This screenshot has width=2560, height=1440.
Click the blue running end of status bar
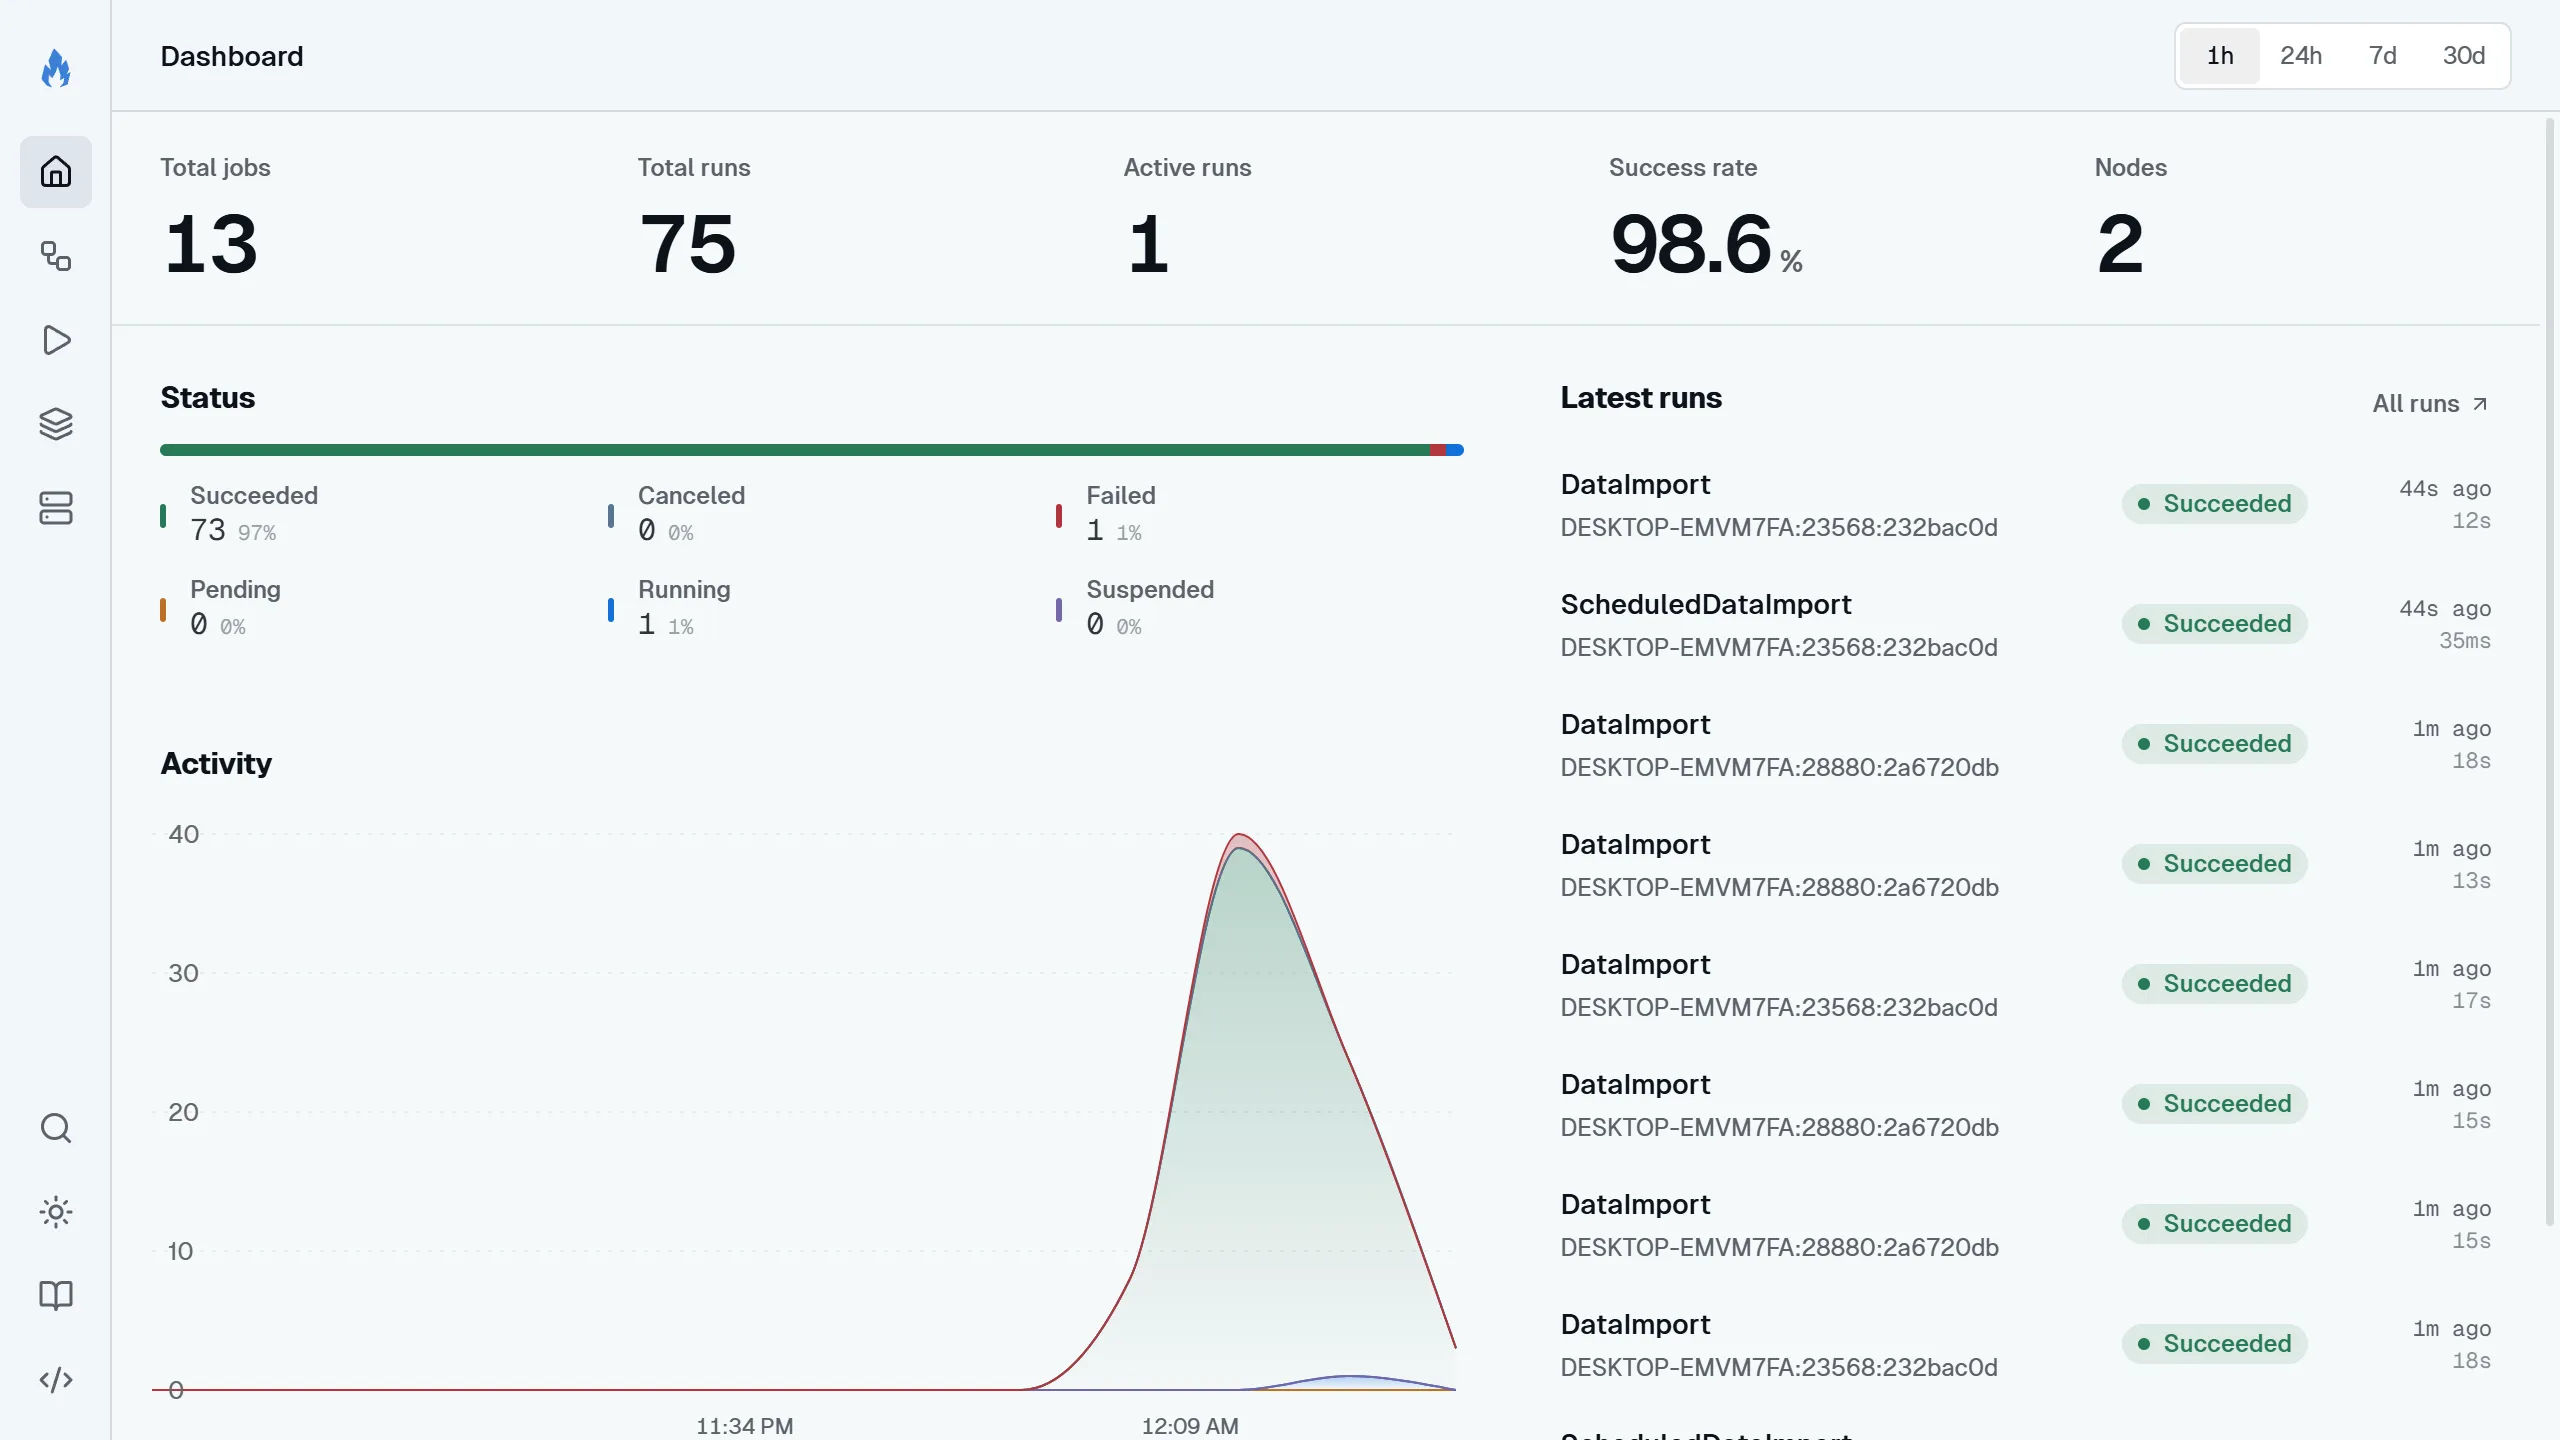click(1456, 450)
